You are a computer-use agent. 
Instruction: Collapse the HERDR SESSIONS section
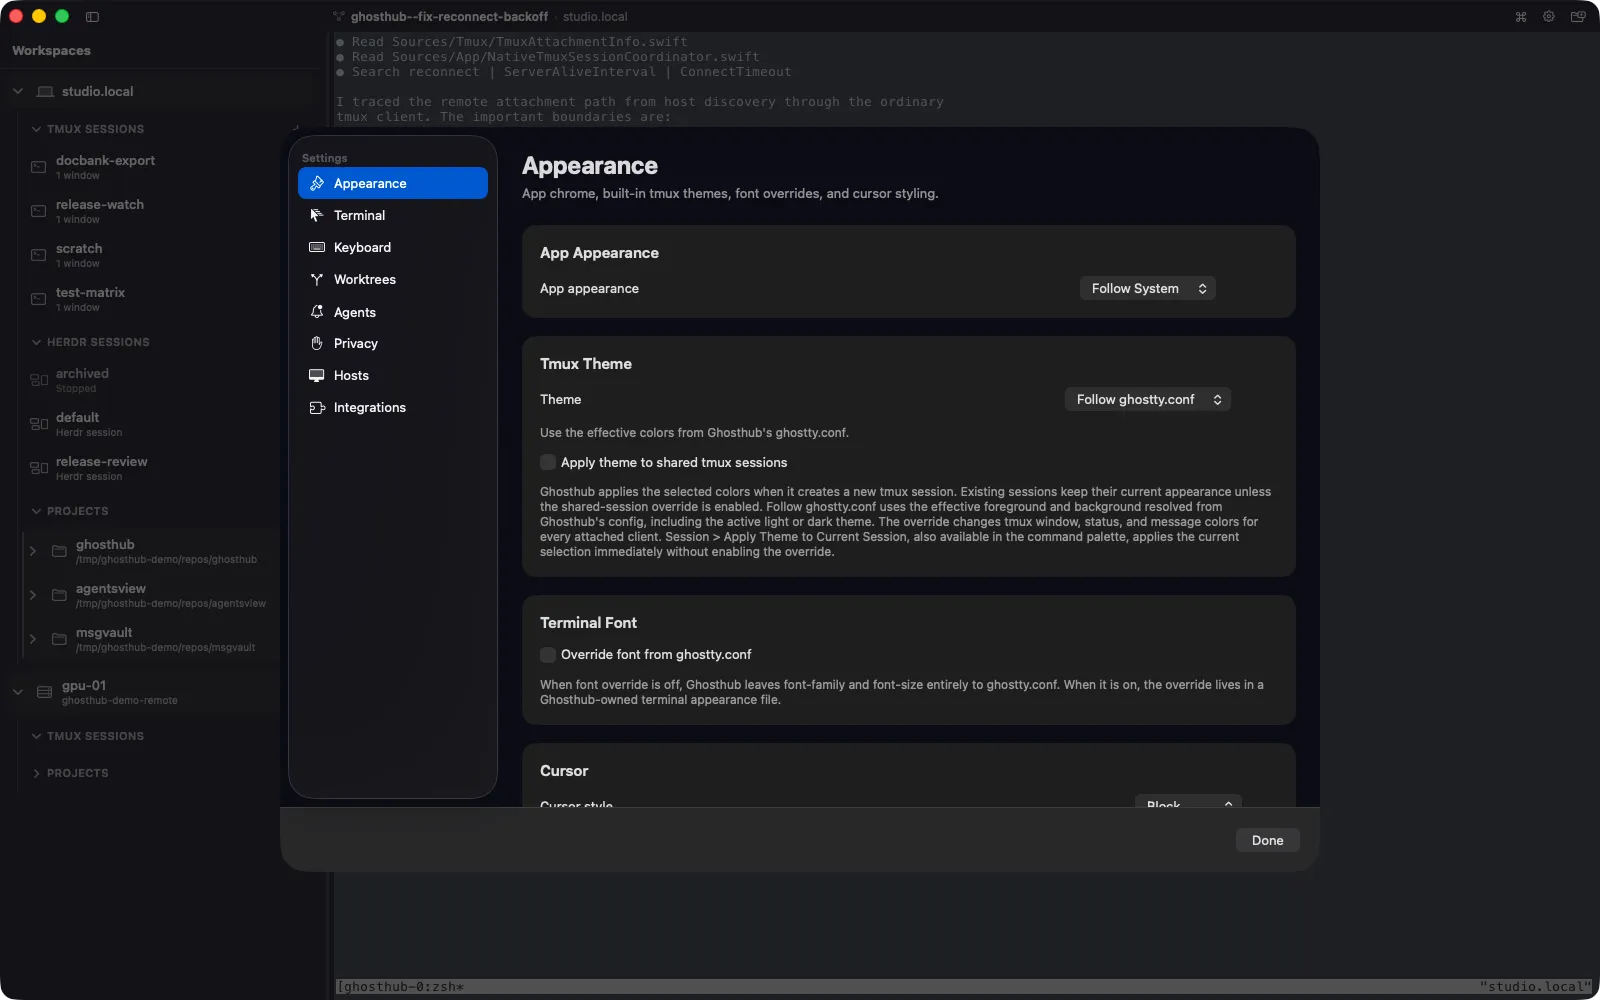[37, 342]
